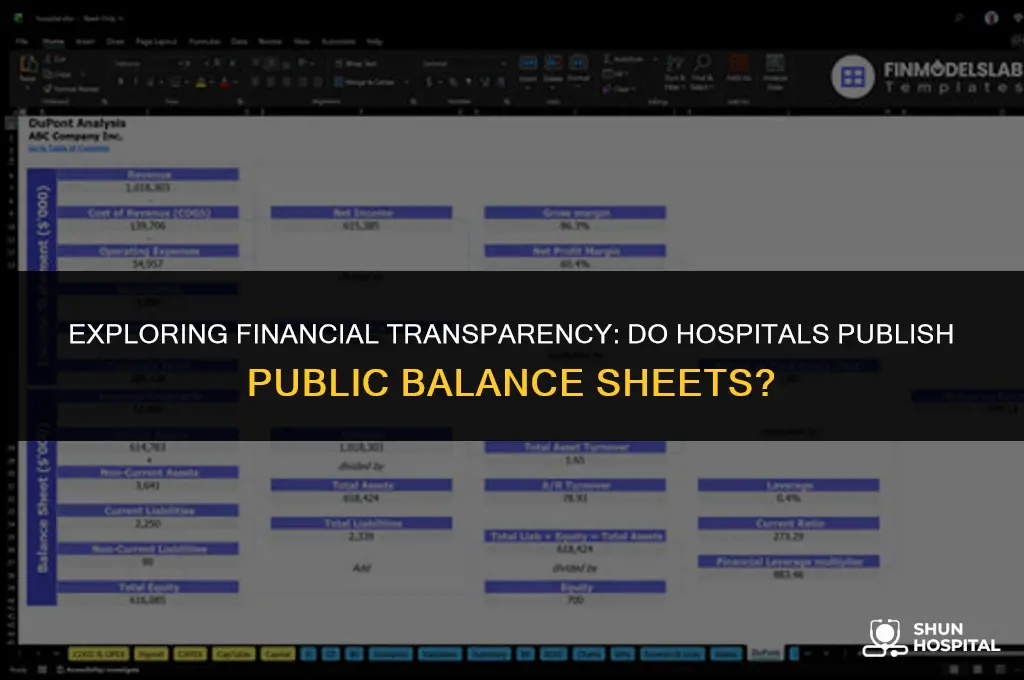Viewport: 1024px width, 680px height.
Task: Switch to the Page Layout ribbon tab
Action: (x=156, y=41)
